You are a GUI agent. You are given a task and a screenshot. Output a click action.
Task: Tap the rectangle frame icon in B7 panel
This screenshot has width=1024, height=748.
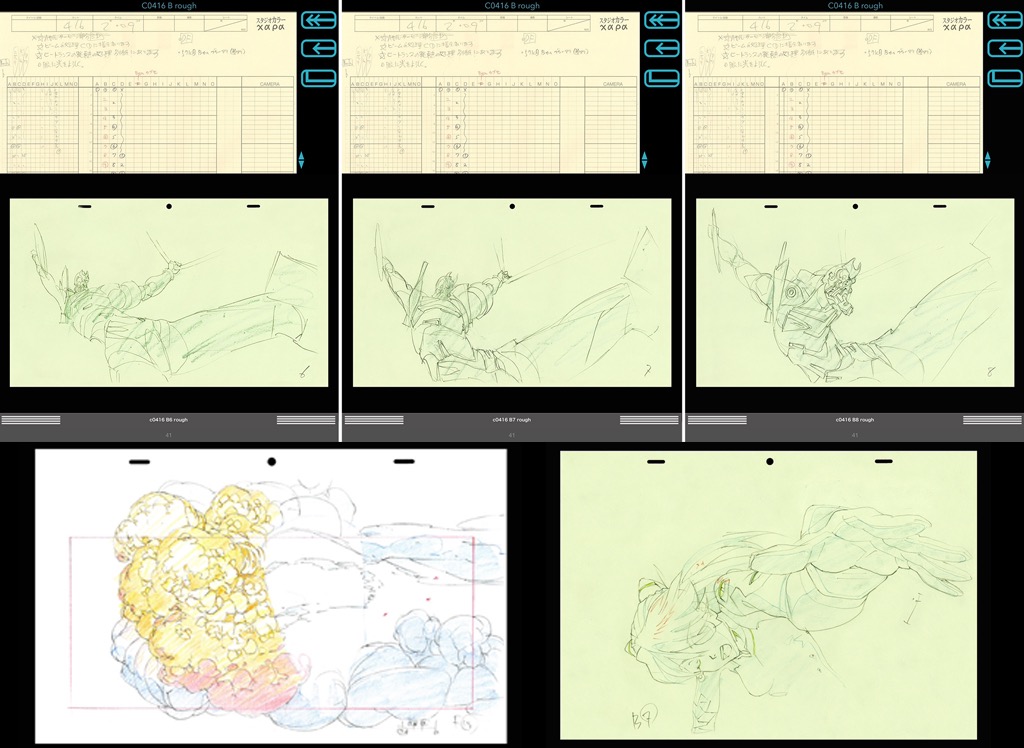click(x=662, y=78)
